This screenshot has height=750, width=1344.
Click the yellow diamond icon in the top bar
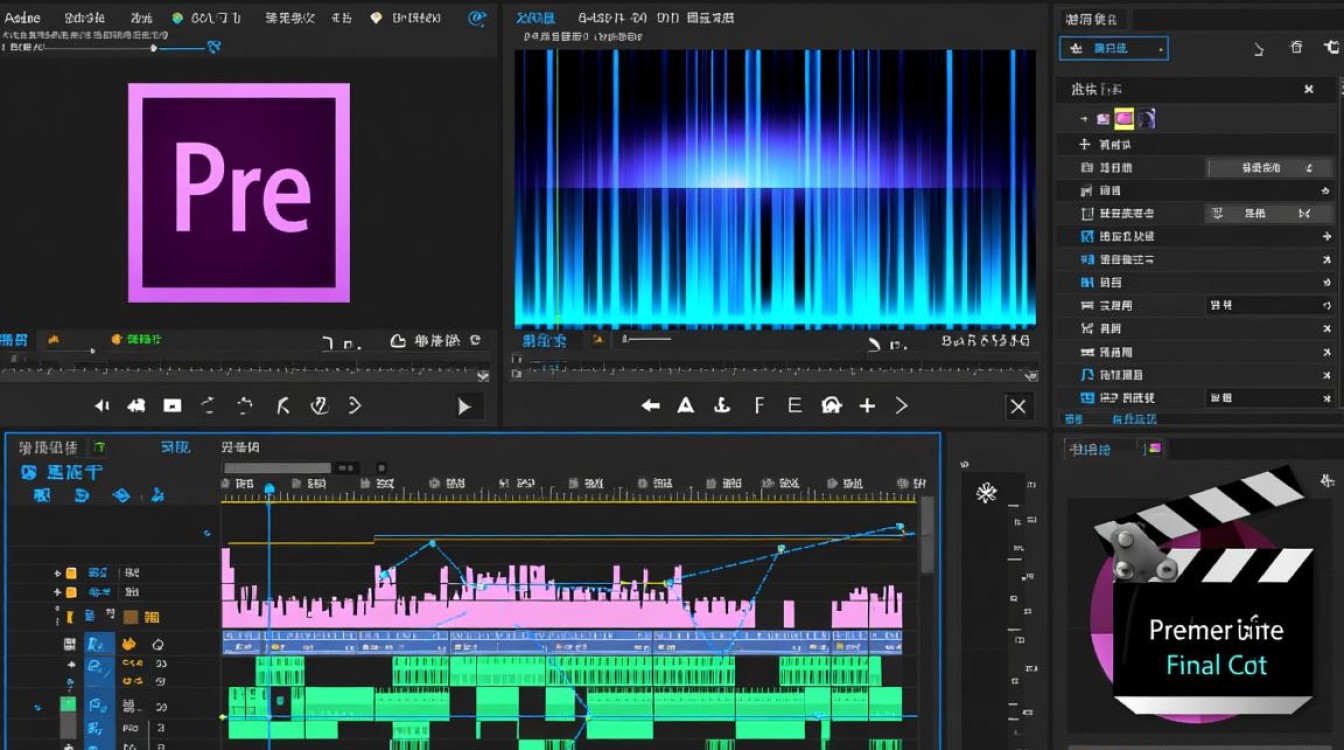coord(376,18)
